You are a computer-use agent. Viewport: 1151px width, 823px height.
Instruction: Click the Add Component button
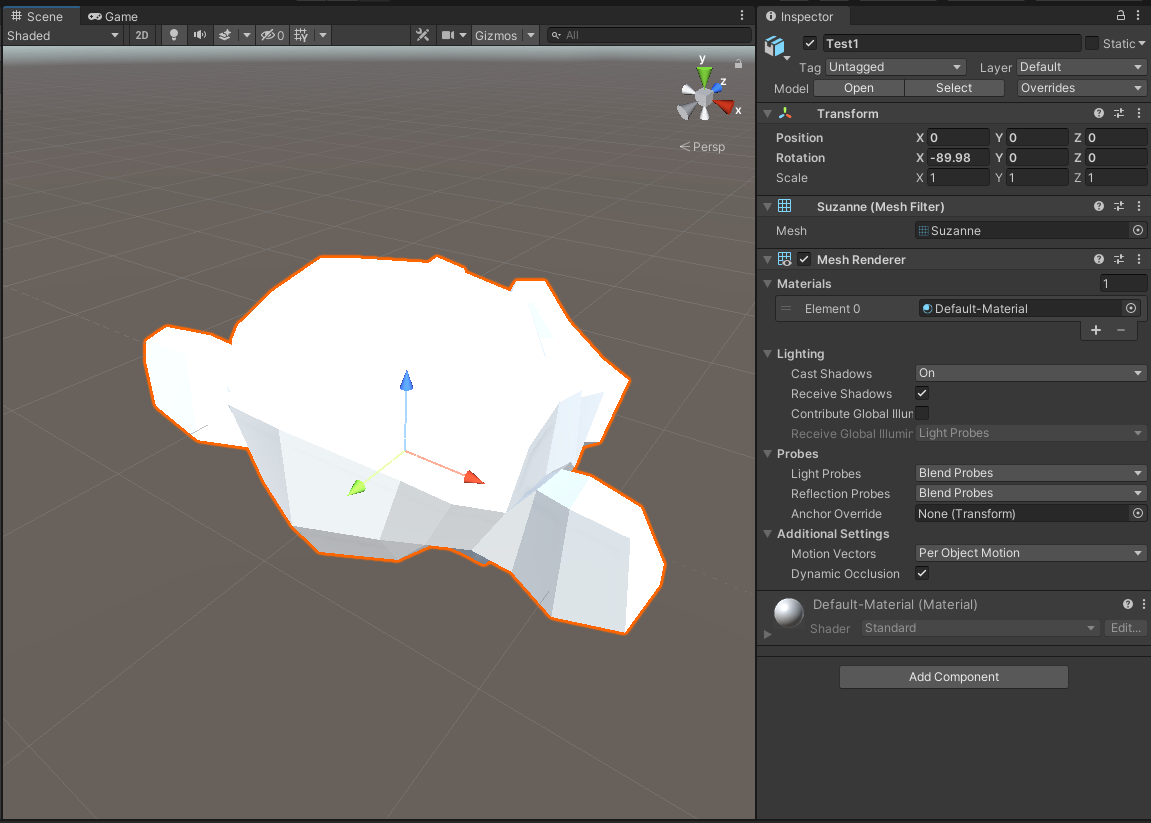pyautogui.click(x=953, y=677)
